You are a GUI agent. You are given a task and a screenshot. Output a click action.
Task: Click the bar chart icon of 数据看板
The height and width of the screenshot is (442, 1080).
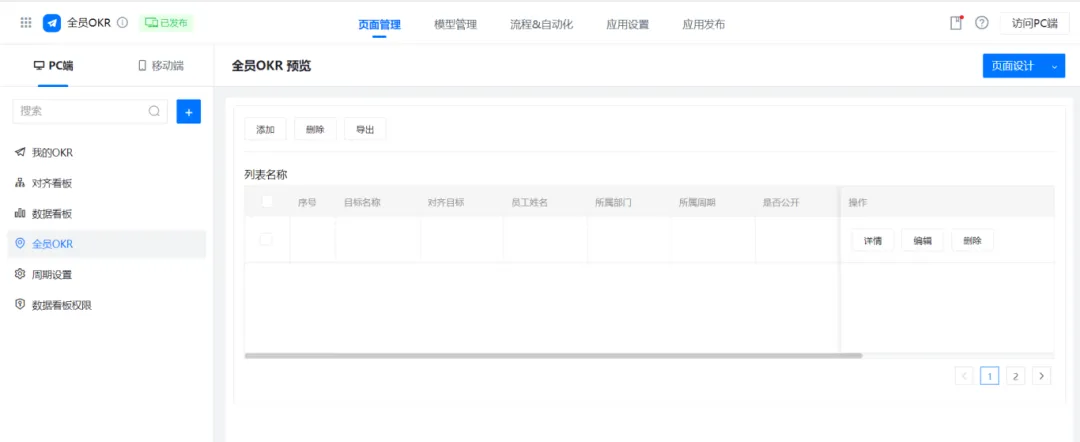click(x=20, y=213)
